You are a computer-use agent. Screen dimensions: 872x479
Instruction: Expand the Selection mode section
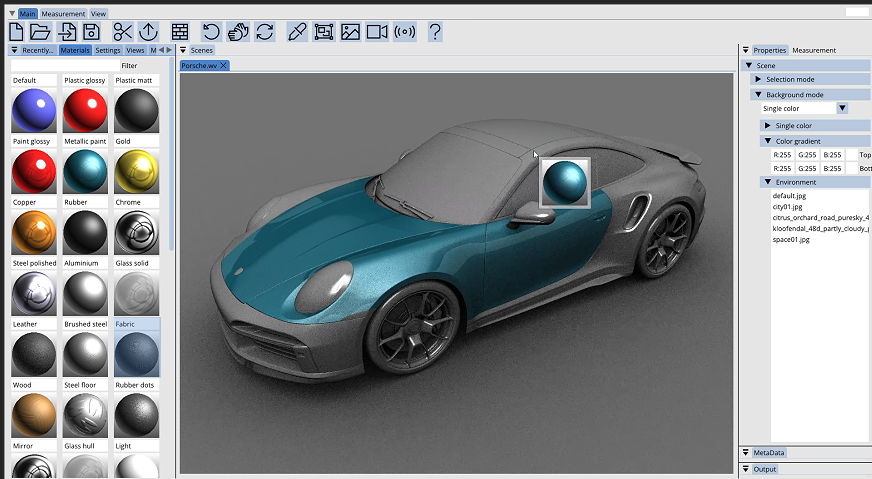click(x=758, y=79)
